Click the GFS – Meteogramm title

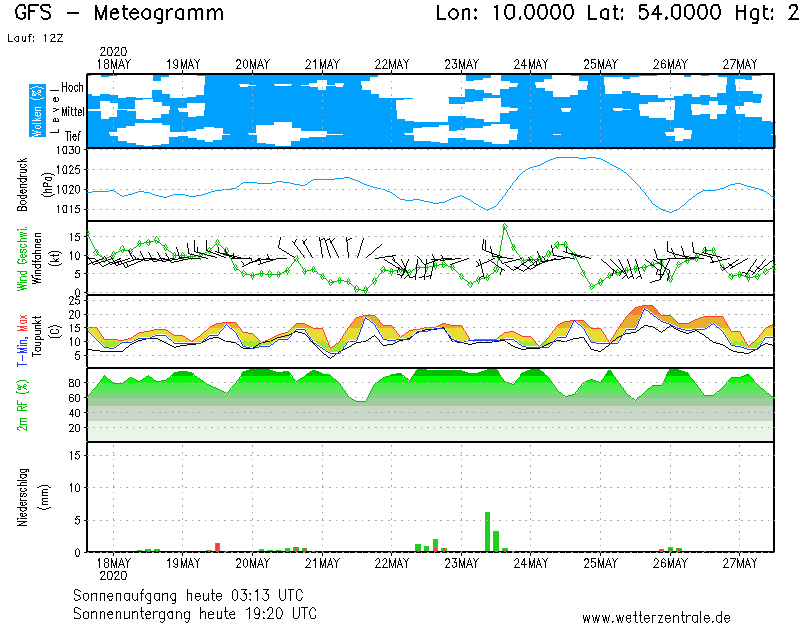[119, 13]
